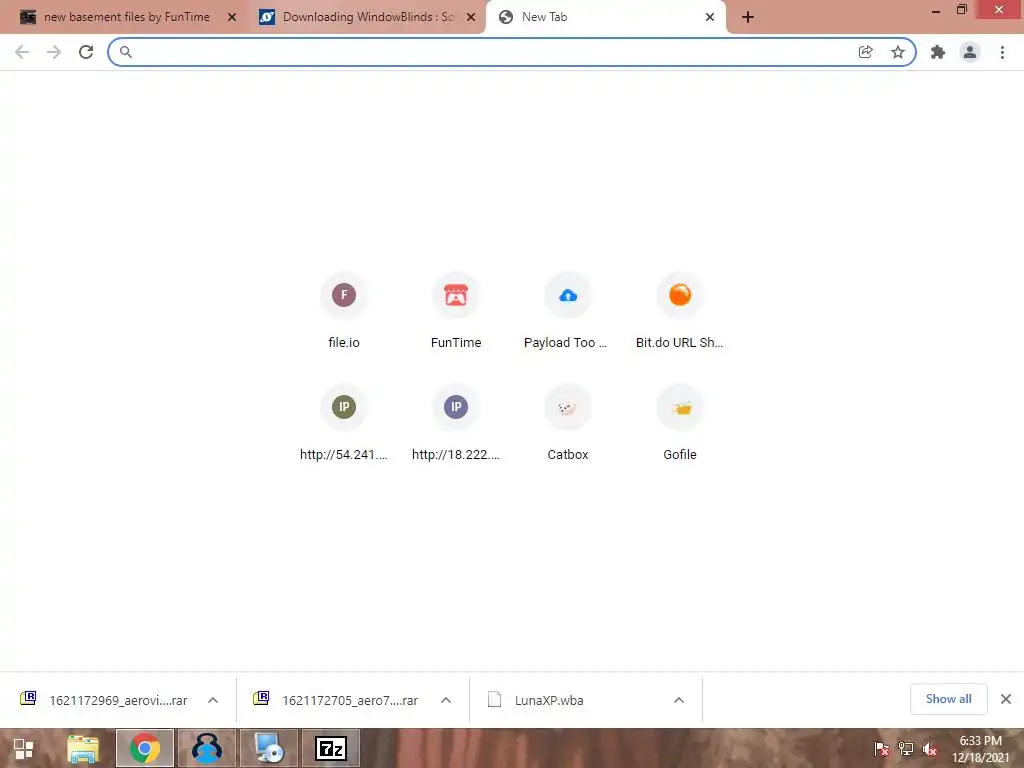1024x768 pixels.
Task: Go forward using the forward arrow
Action: pyautogui.click(x=54, y=52)
